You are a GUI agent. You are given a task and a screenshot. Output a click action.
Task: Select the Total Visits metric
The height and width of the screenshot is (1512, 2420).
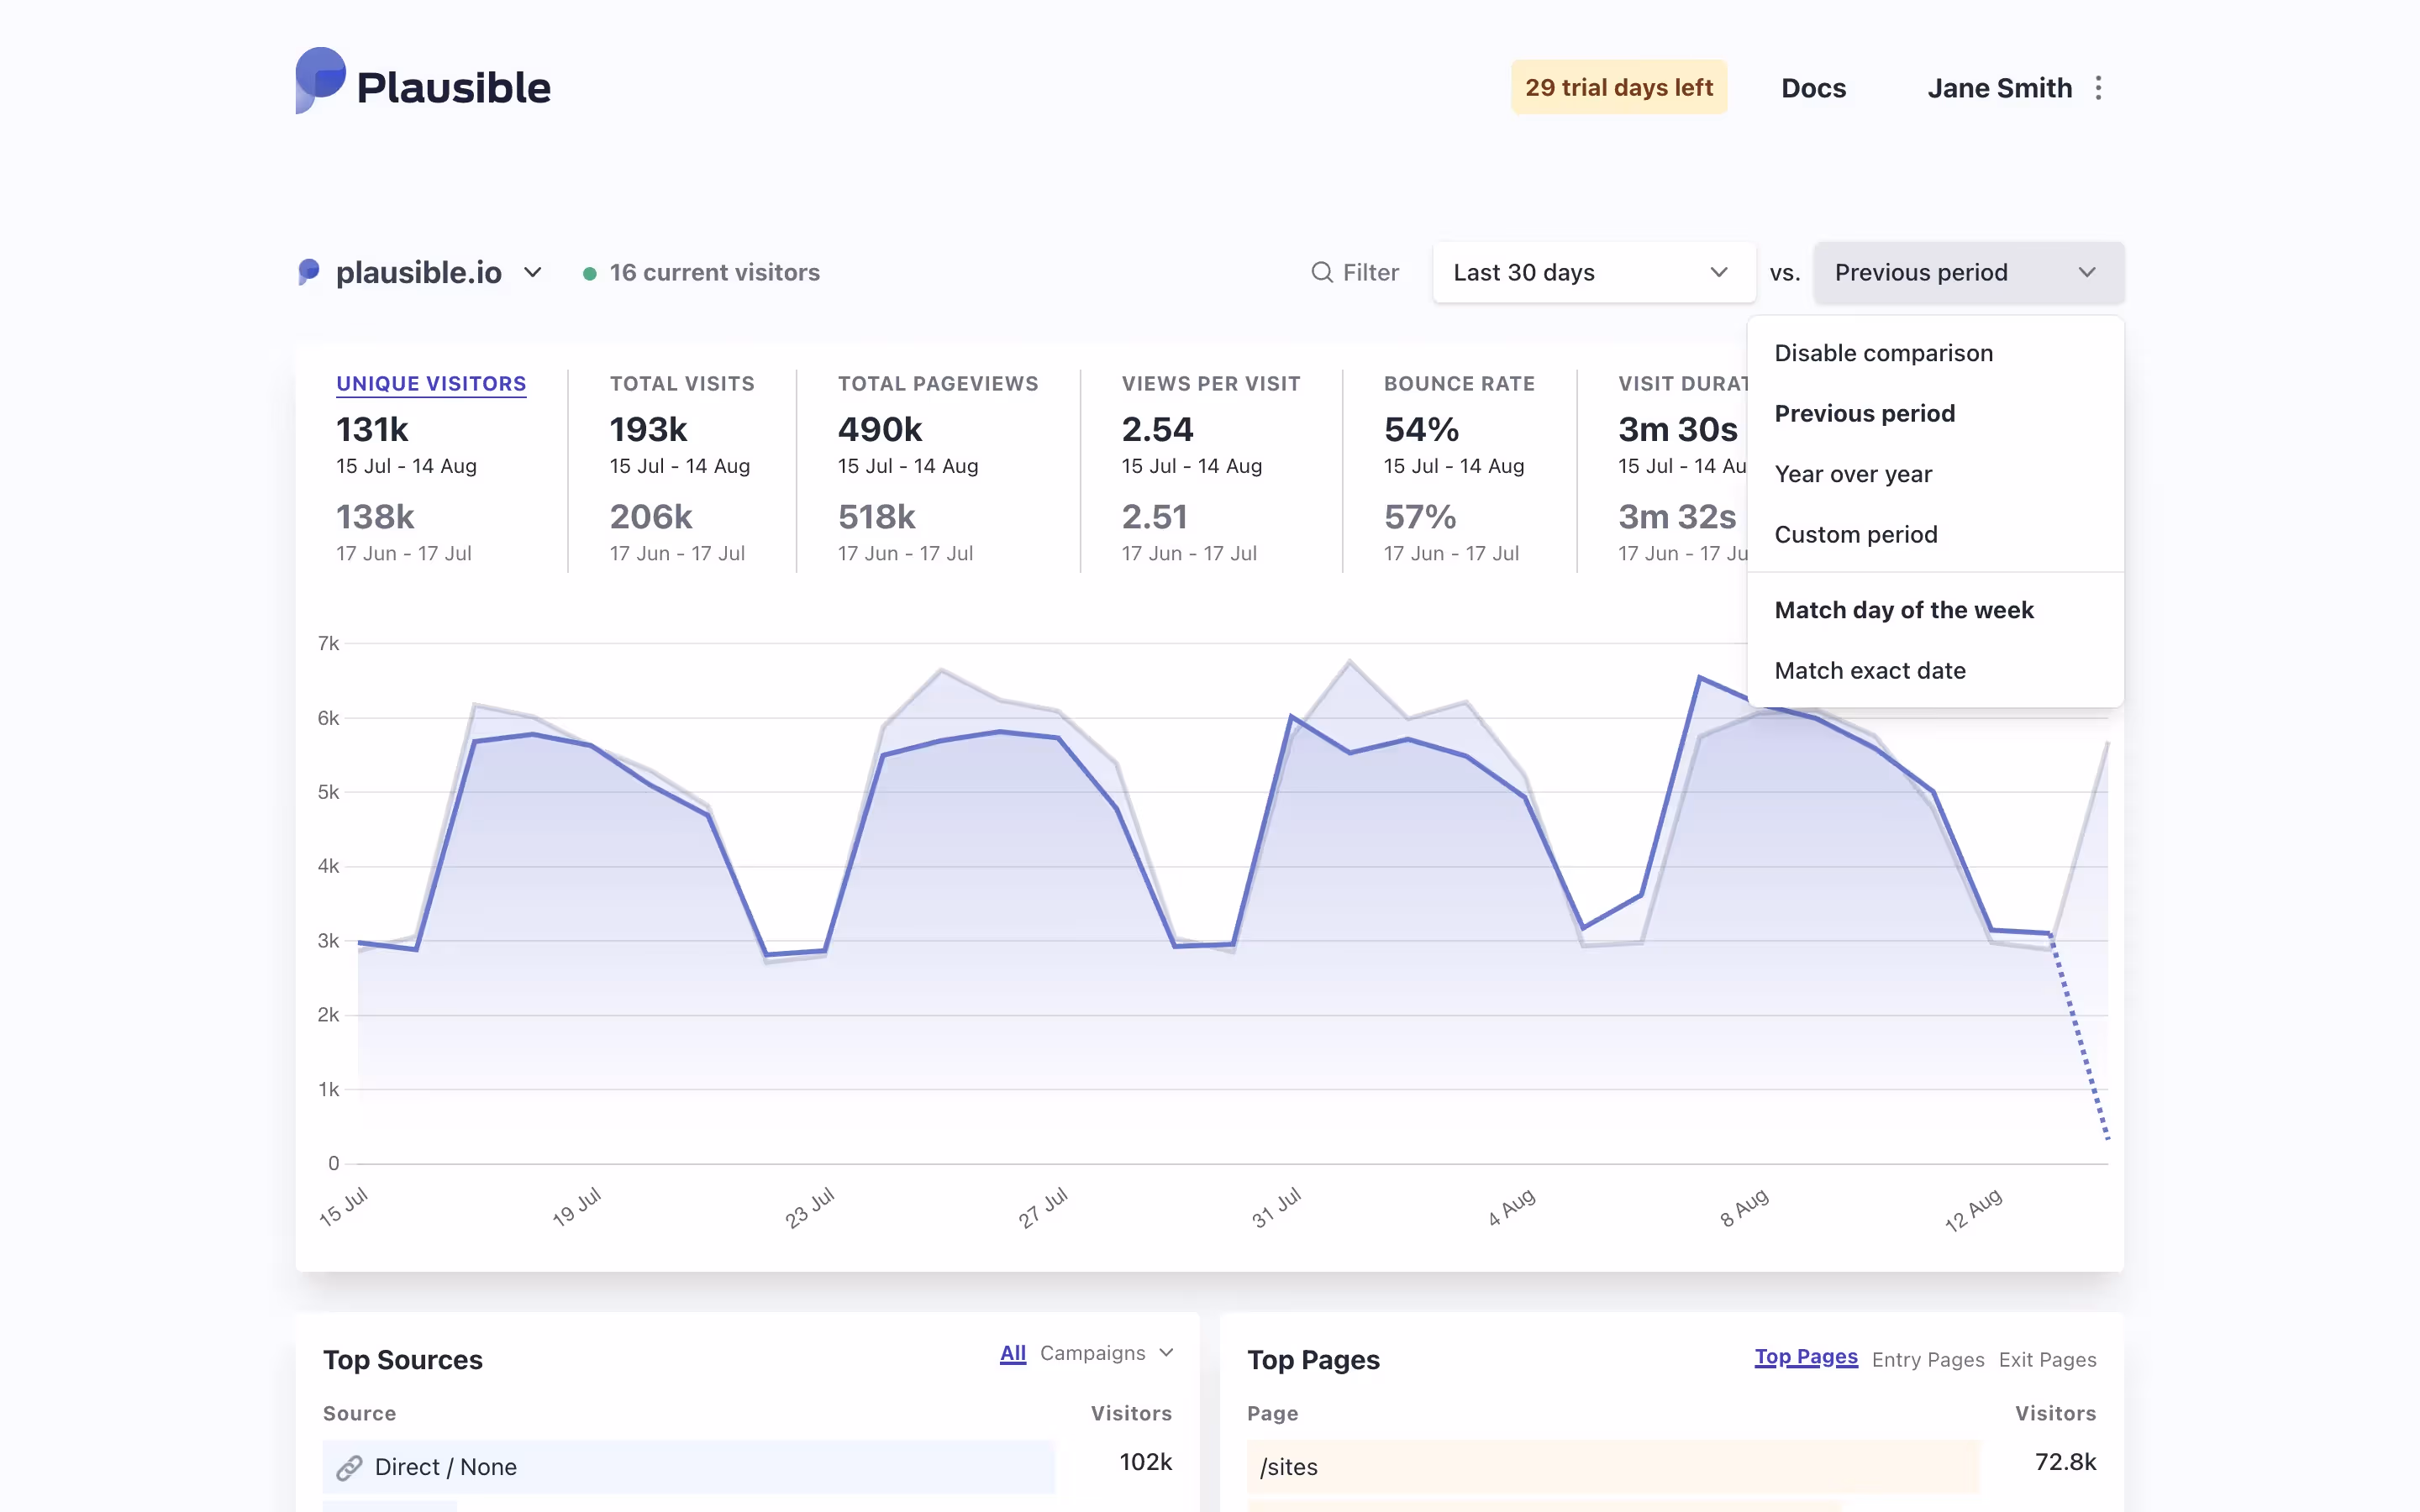pos(682,384)
